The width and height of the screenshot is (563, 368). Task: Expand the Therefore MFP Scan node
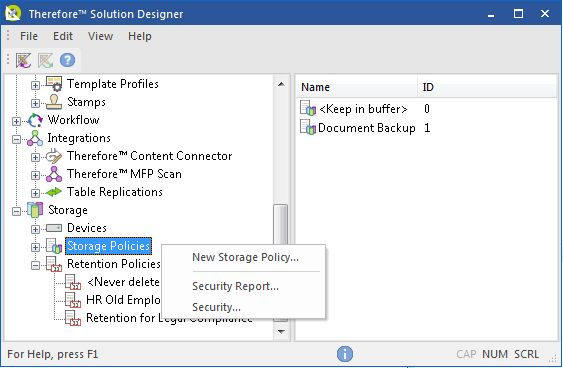35,175
